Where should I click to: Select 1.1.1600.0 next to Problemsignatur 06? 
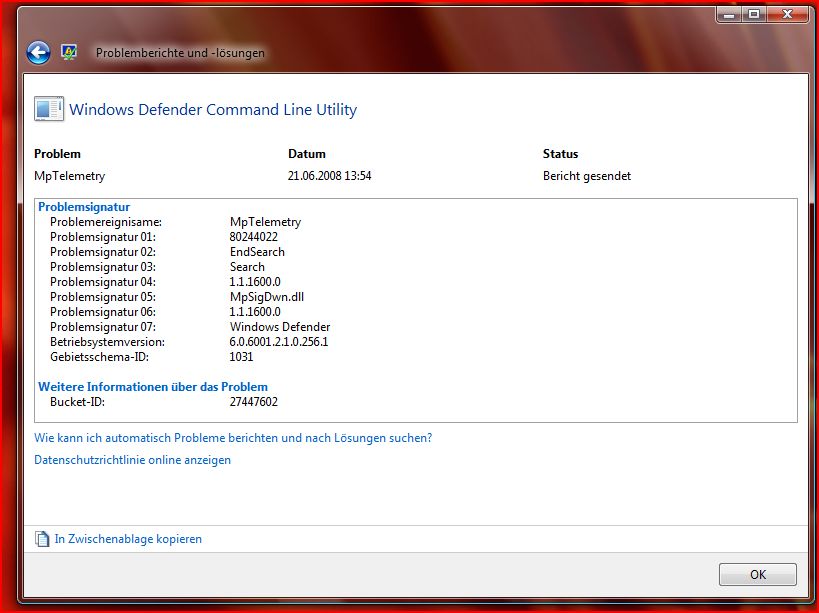click(255, 312)
